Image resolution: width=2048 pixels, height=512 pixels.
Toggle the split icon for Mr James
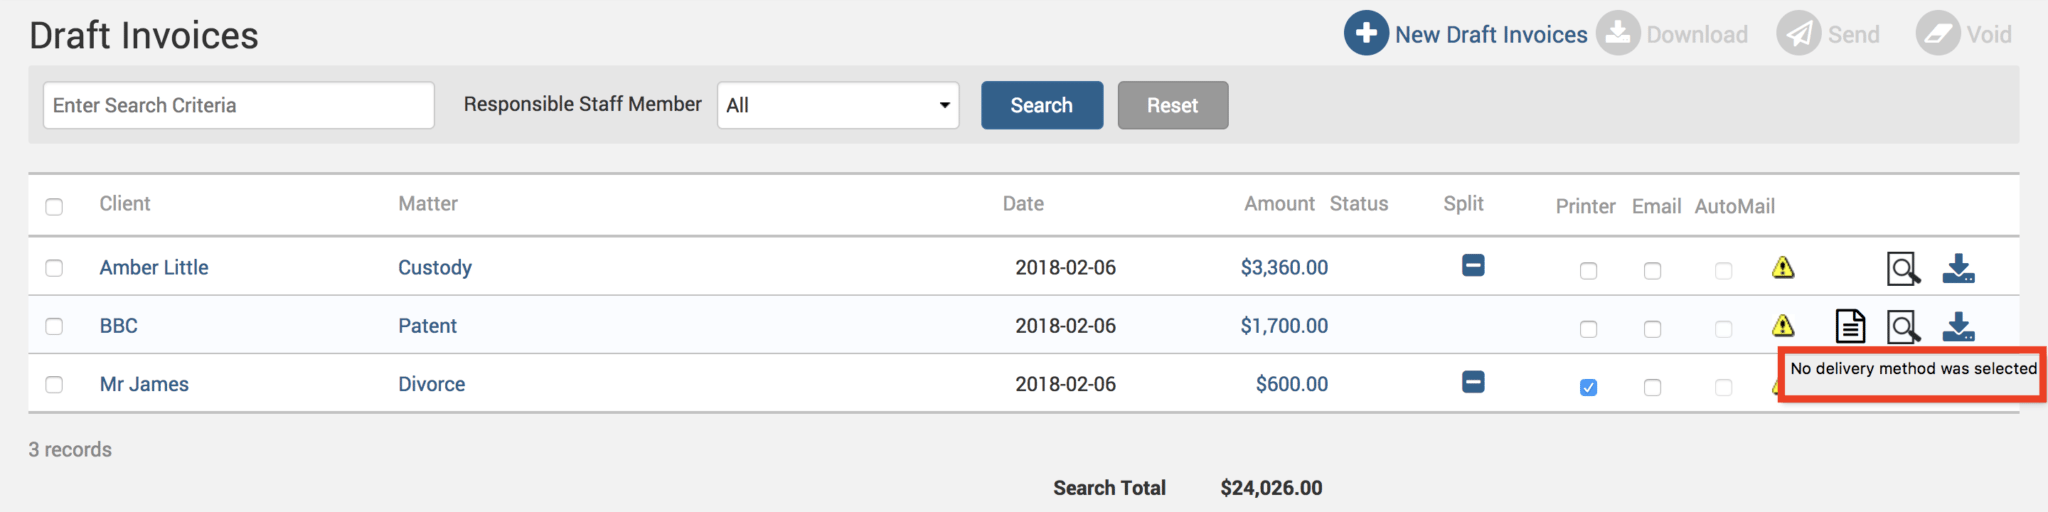(x=1473, y=382)
